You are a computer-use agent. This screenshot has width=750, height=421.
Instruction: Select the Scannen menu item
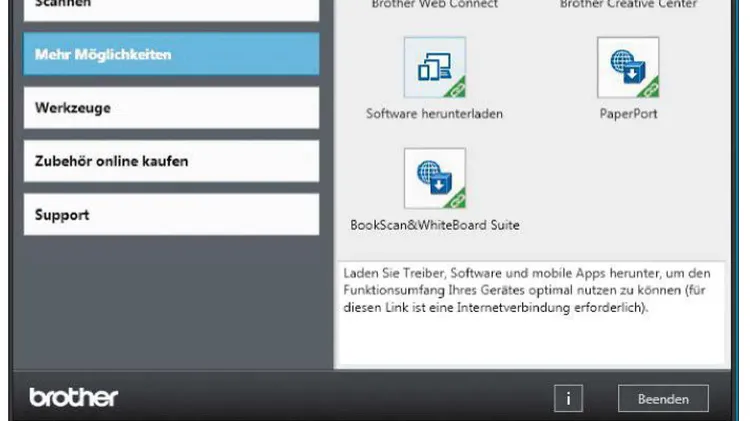tap(171, 10)
